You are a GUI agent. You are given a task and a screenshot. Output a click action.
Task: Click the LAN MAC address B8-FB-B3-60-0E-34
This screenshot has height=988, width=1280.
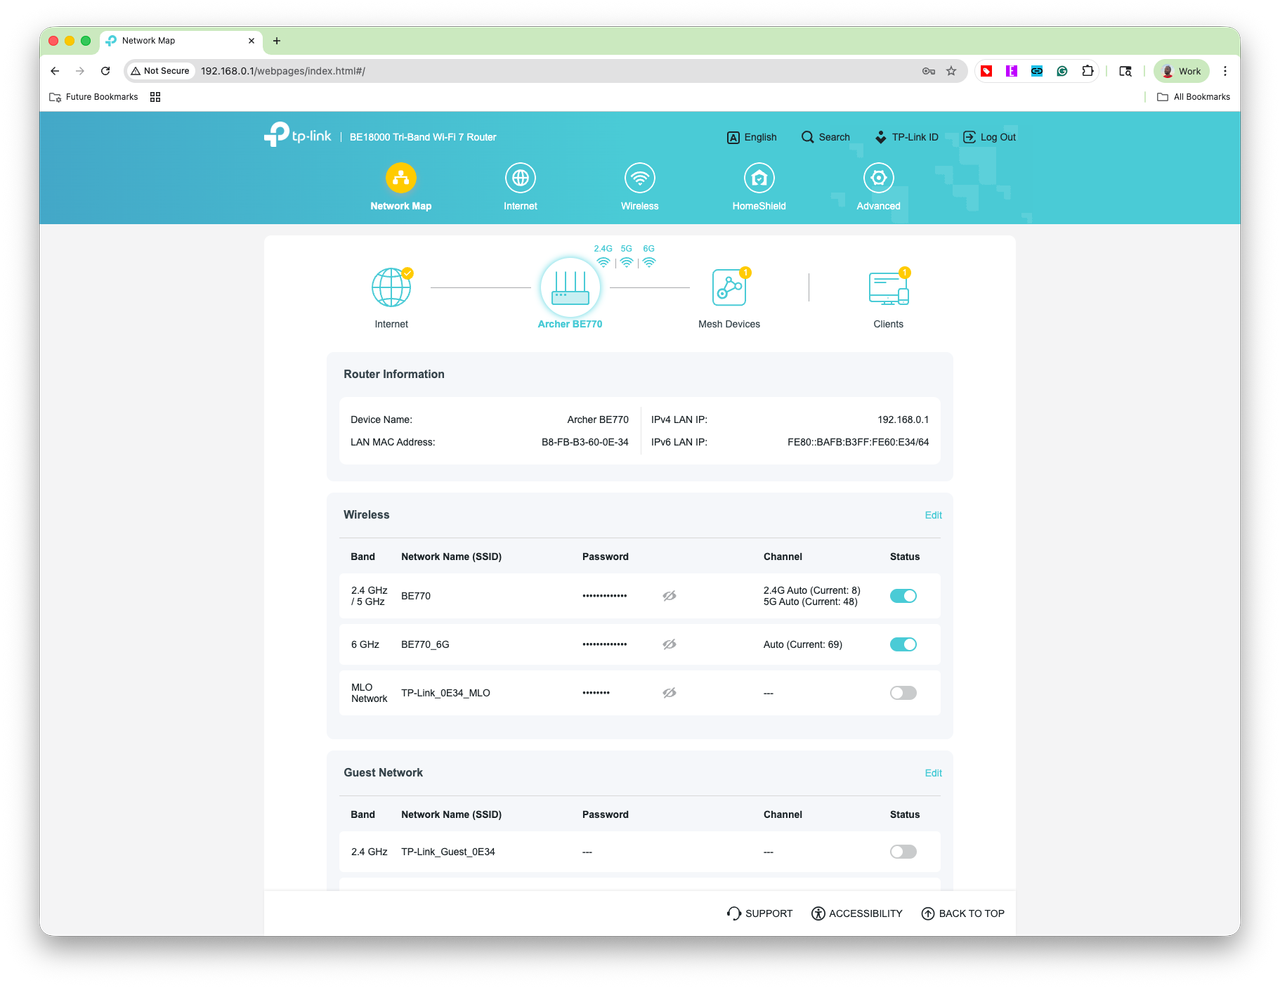[x=585, y=442]
